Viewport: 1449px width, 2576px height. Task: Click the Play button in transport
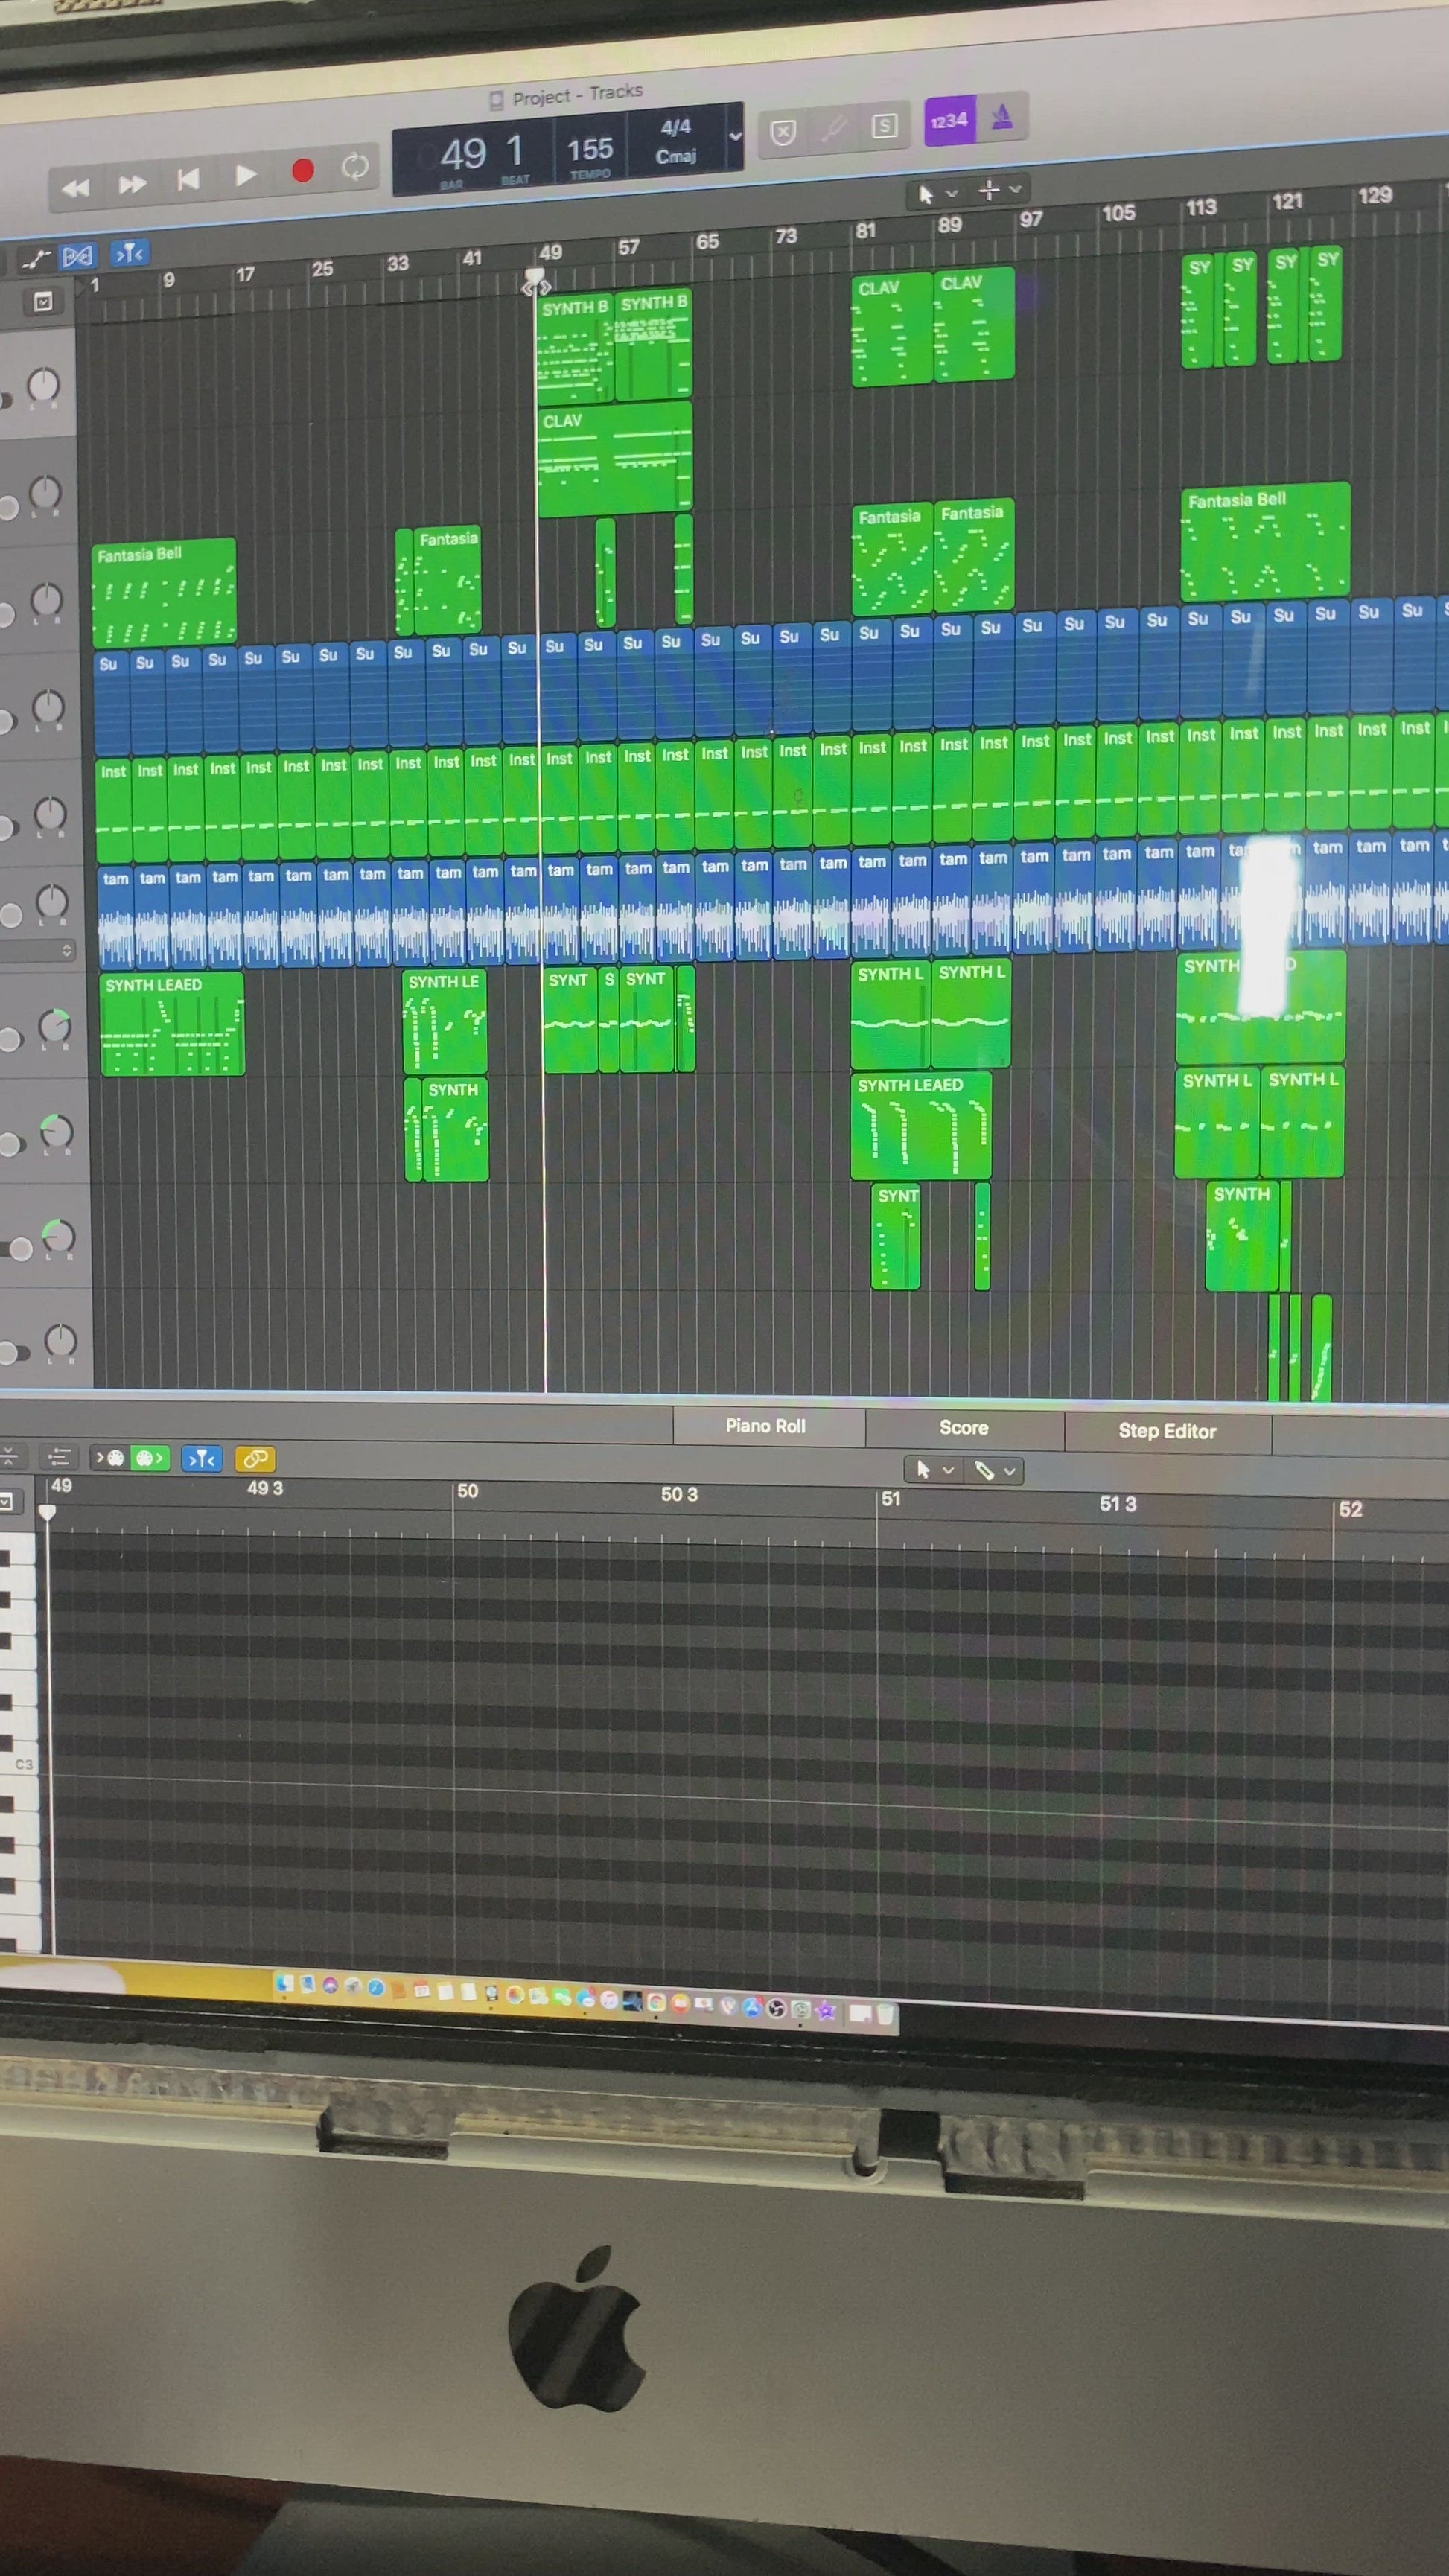coord(245,176)
